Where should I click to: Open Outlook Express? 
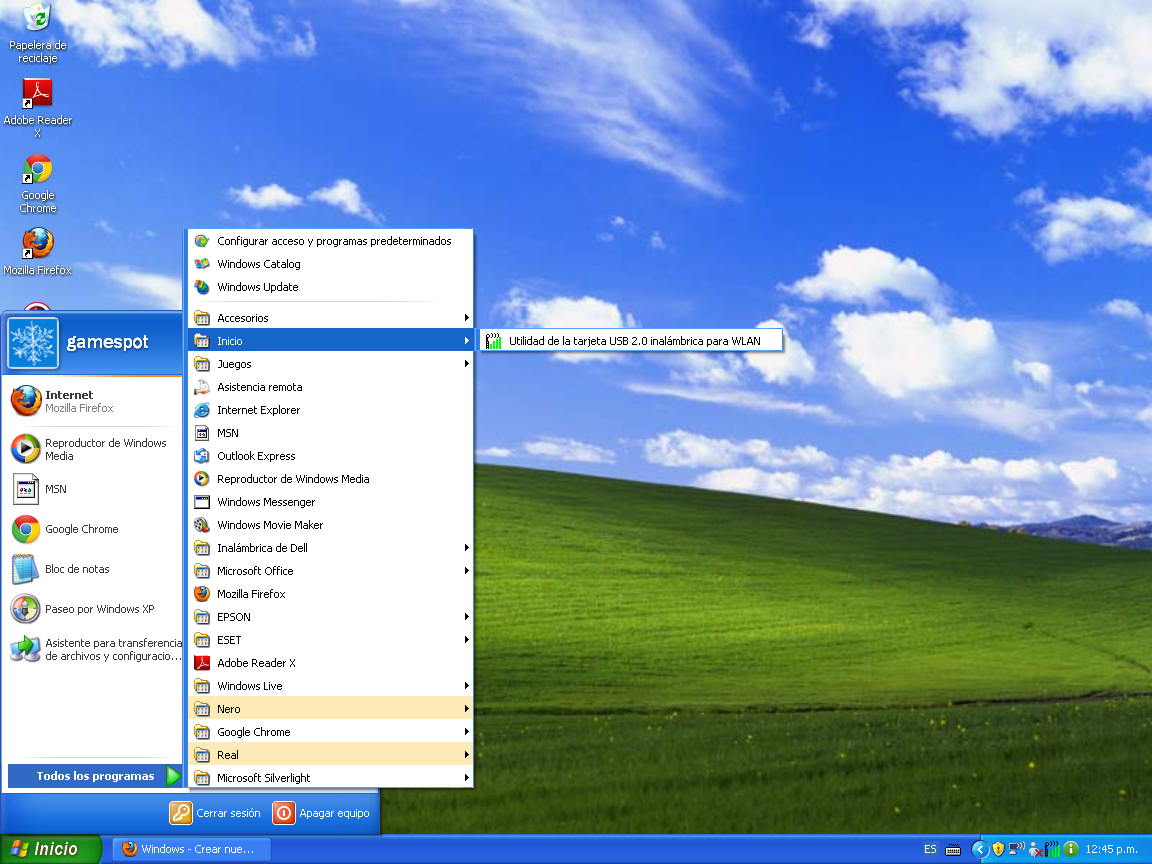point(256,456)
